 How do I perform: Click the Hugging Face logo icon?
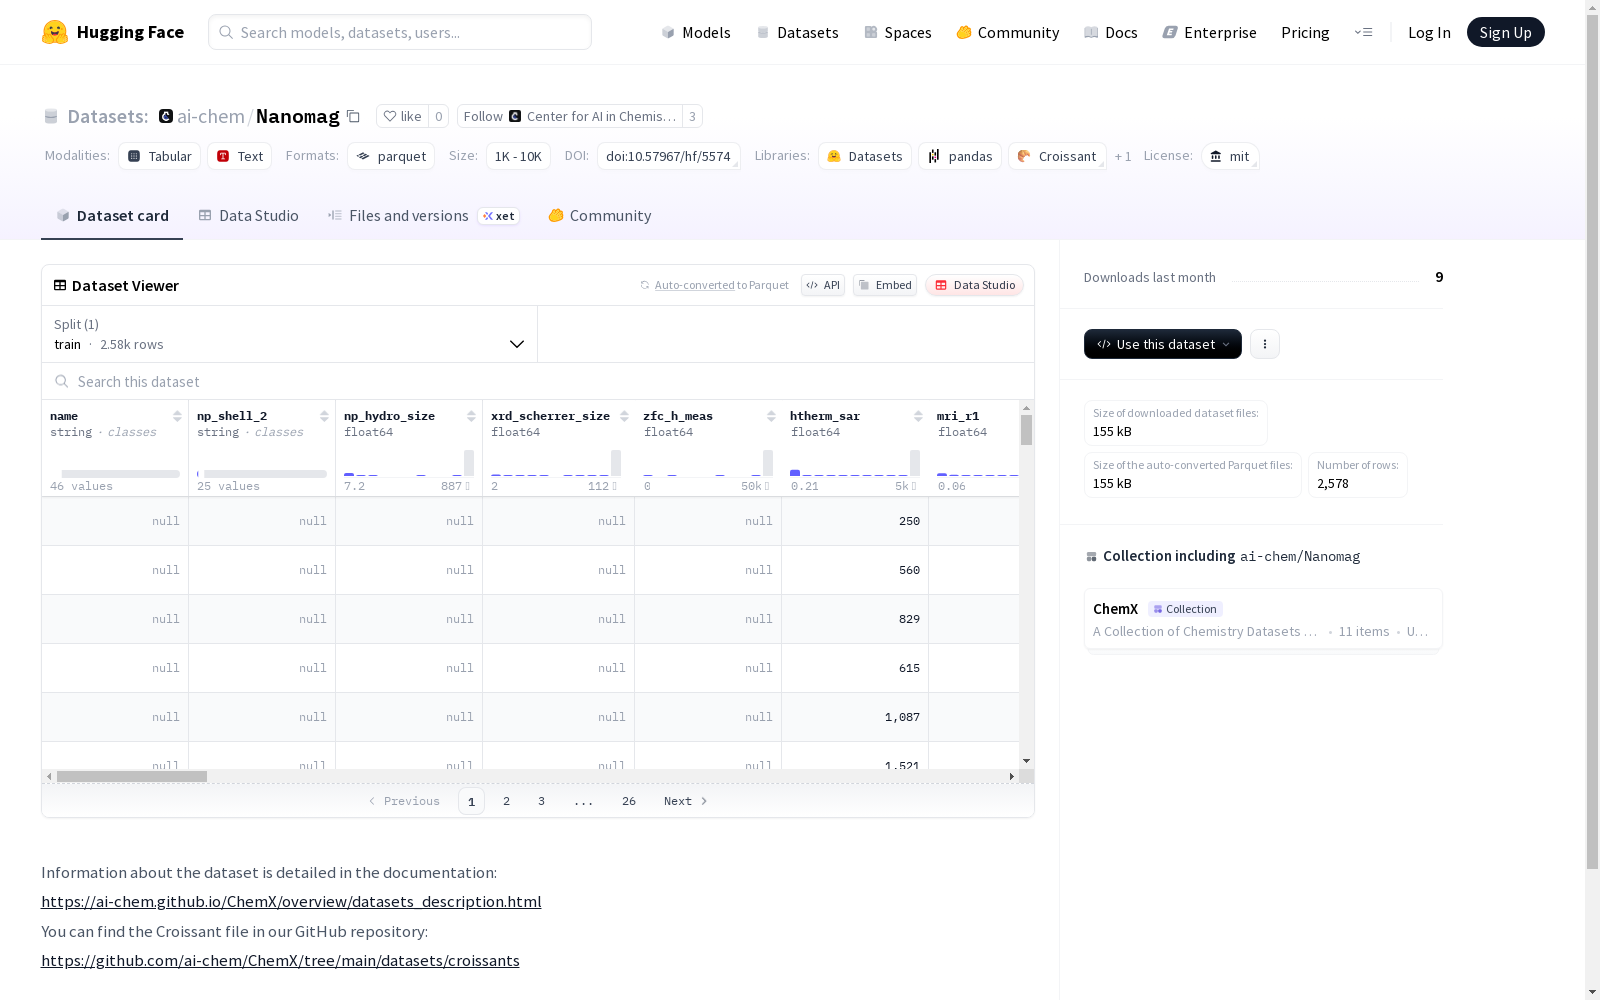55,32
